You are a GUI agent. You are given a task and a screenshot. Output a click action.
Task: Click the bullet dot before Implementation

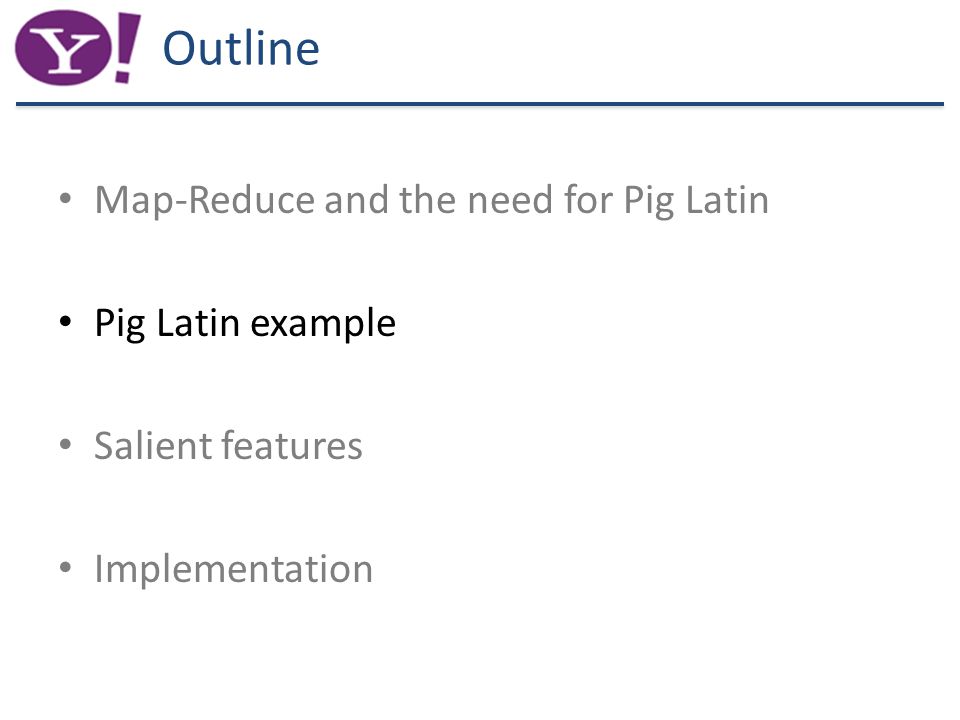[66, 567]
